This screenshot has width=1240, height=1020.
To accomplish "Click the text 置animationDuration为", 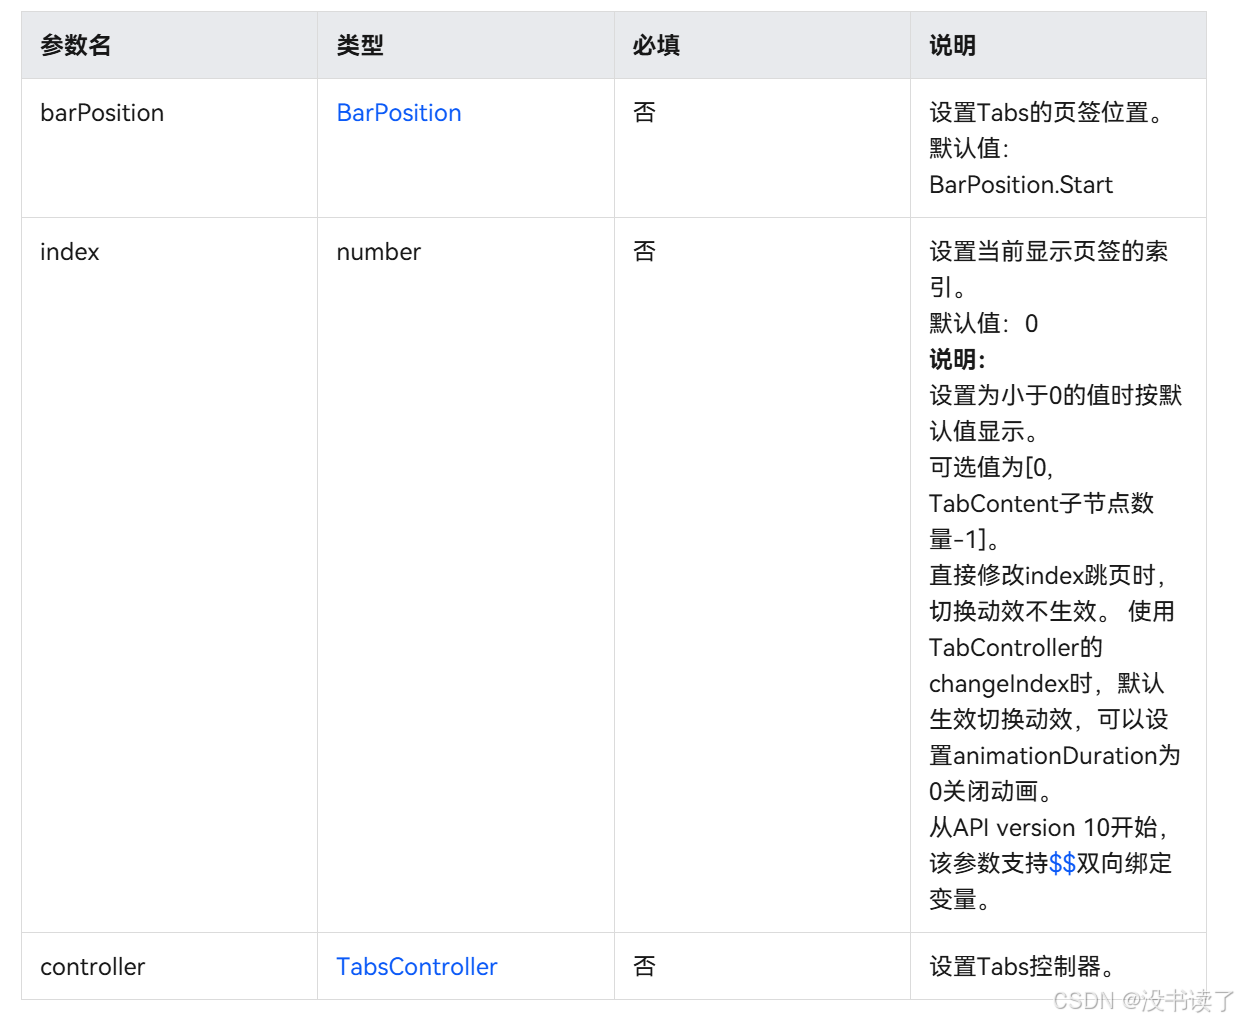I will [1055, 756].
